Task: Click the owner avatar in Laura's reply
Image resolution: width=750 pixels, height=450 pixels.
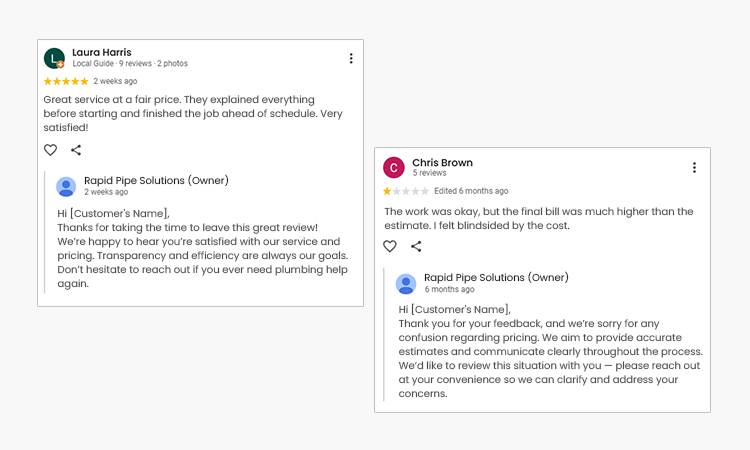Action: point(66,186)
